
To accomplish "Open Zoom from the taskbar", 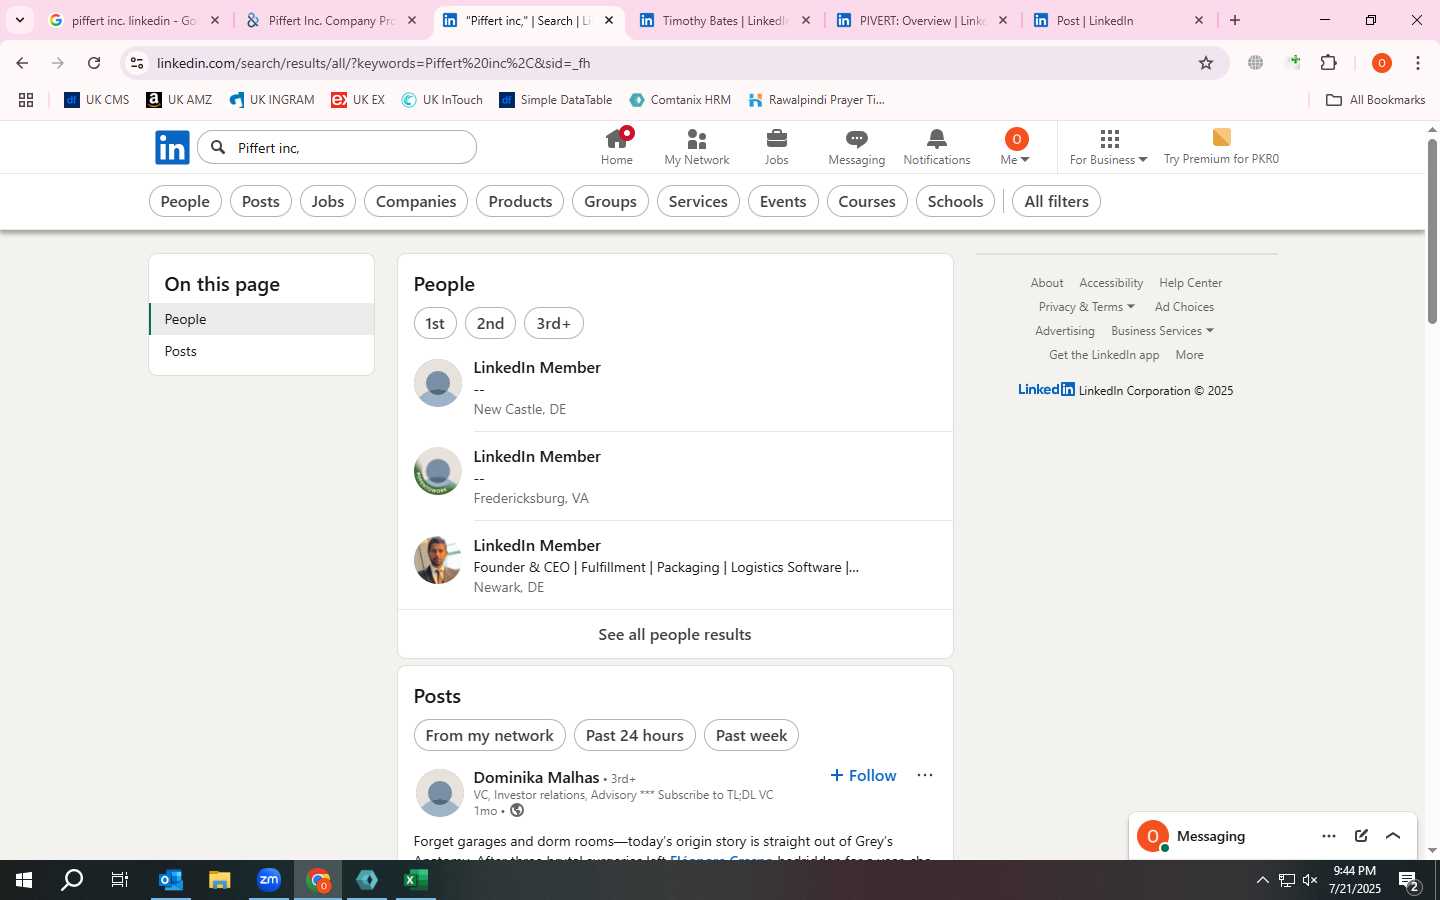I will (x=269, y=880).
